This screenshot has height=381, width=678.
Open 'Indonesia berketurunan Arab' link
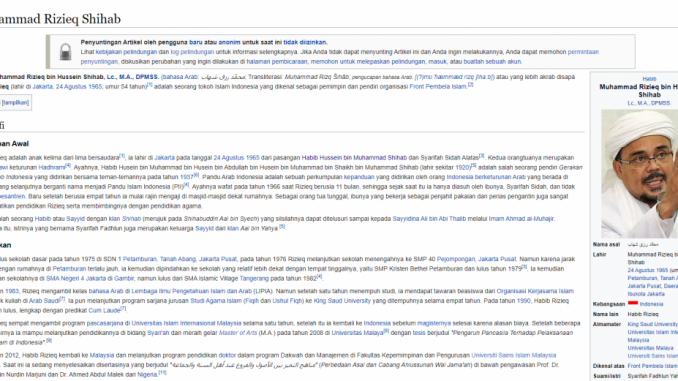(x=486, y=176)
